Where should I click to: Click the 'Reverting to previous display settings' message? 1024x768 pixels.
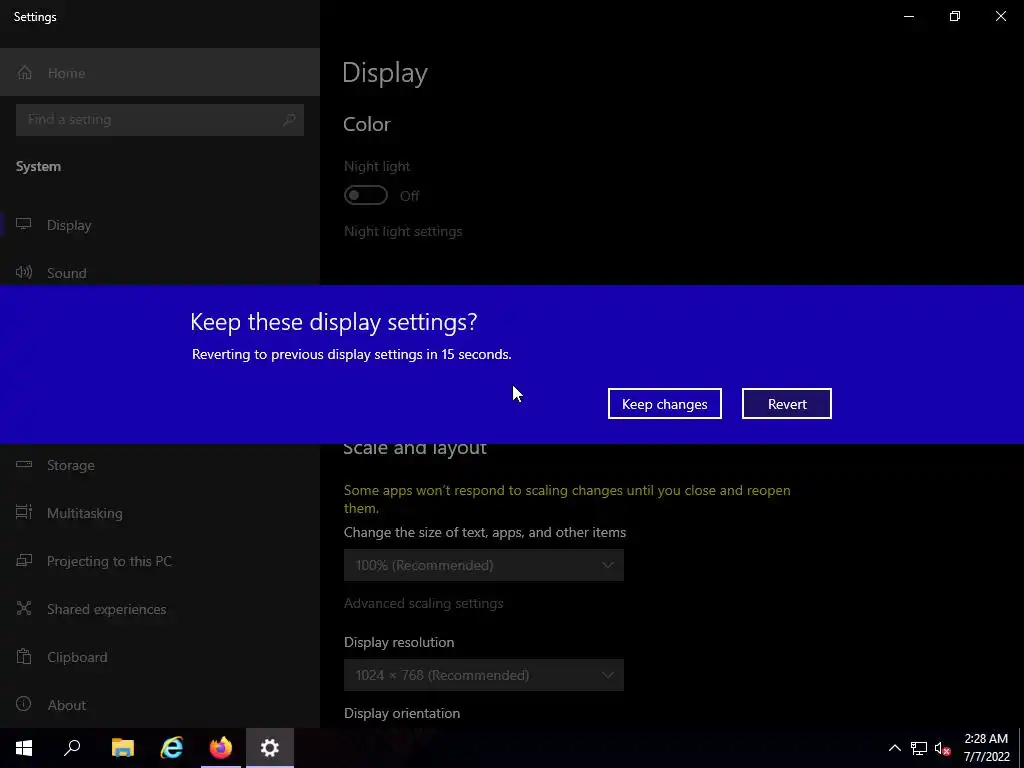click(x=351, y=354)
